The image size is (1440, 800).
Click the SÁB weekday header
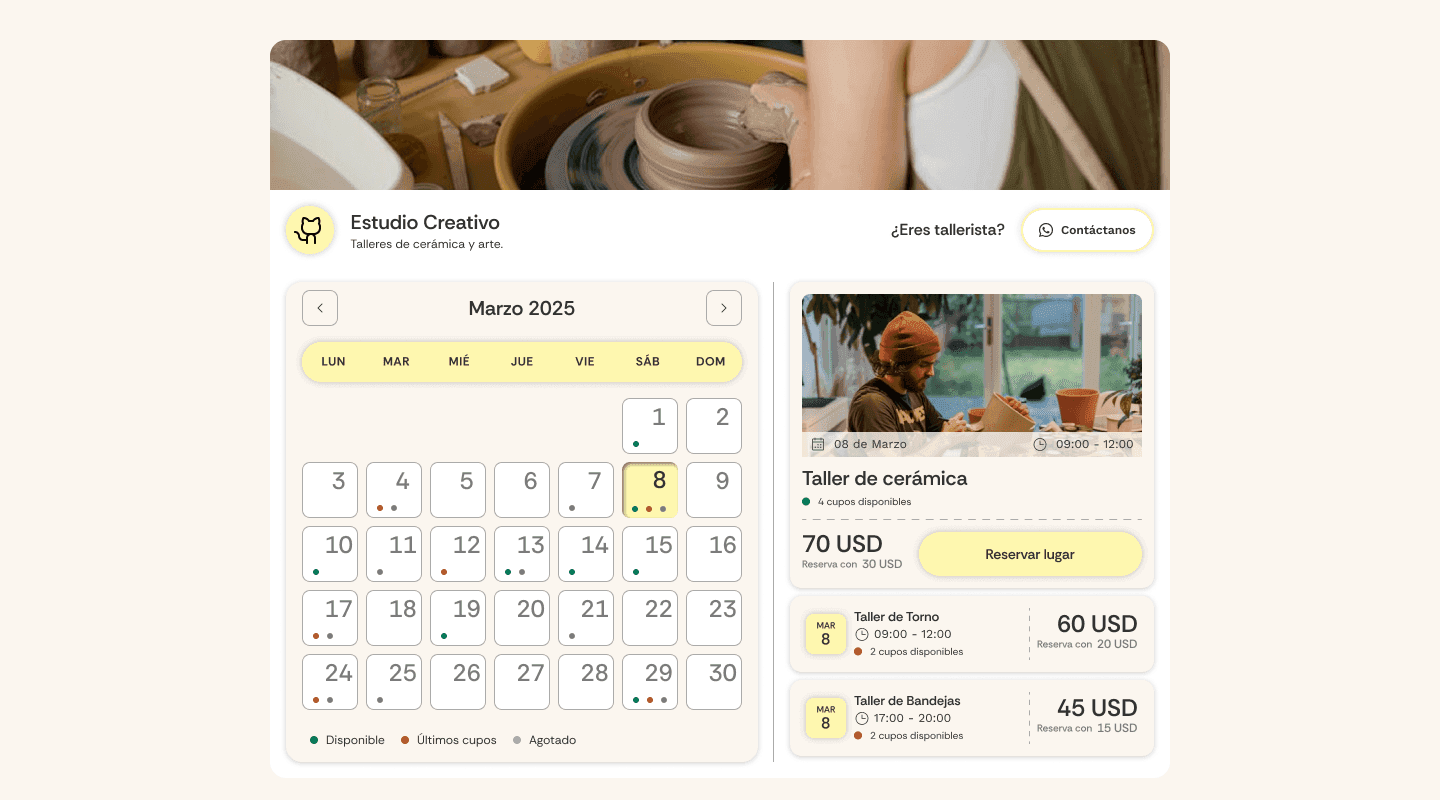(648, 361)
